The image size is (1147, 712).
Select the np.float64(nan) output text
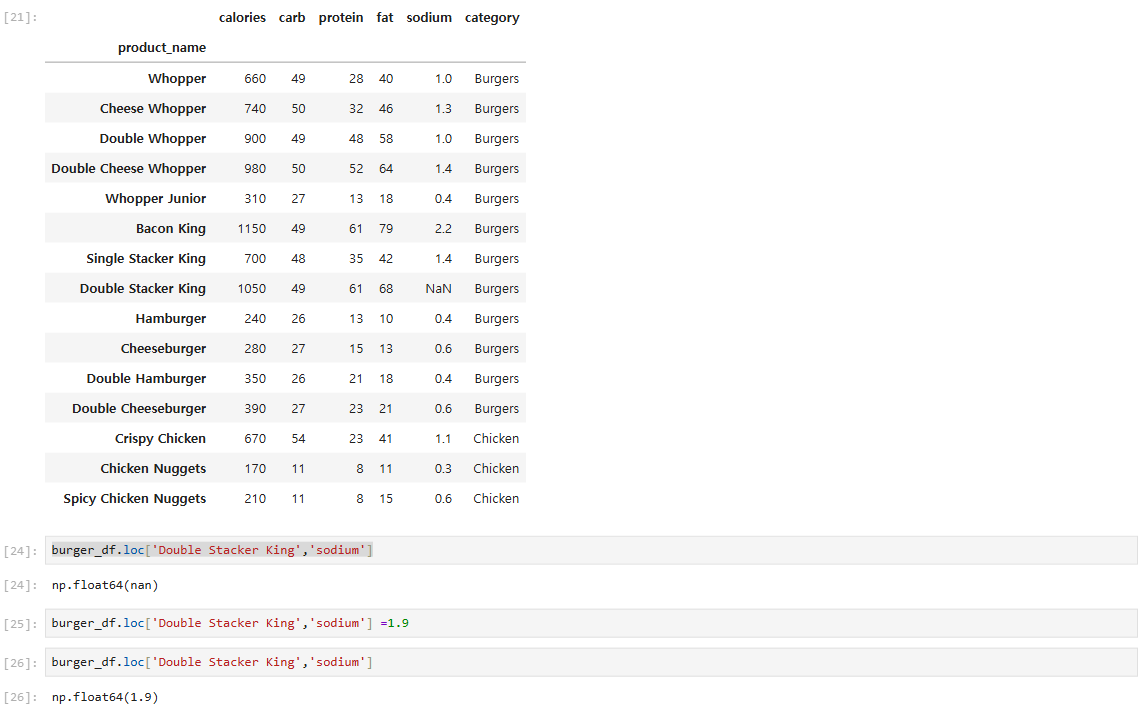105,585
